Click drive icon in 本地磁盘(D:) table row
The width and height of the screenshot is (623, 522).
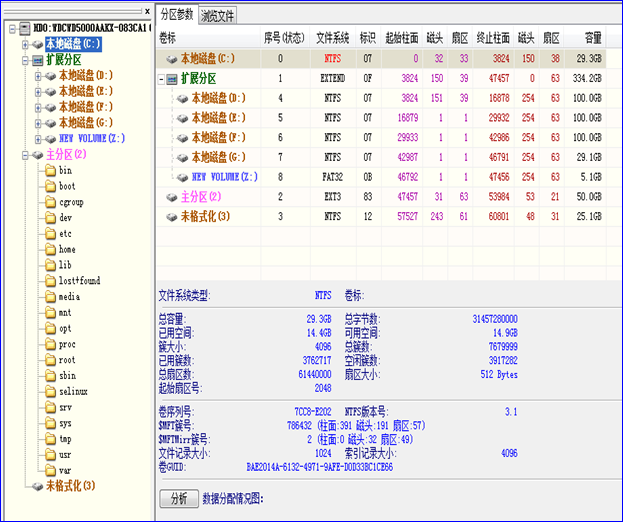point(182,99)
